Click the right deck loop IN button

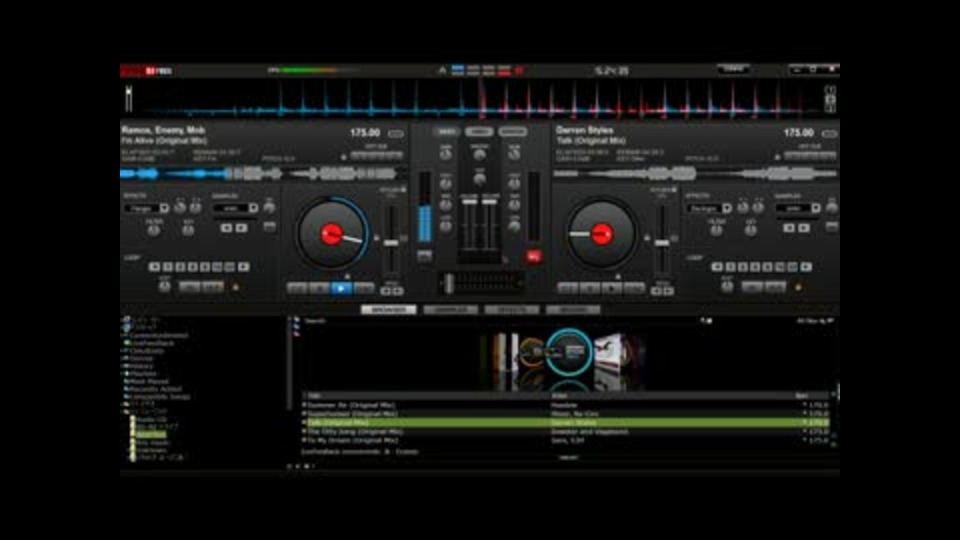pyautogui.click(x=752, y=286)
